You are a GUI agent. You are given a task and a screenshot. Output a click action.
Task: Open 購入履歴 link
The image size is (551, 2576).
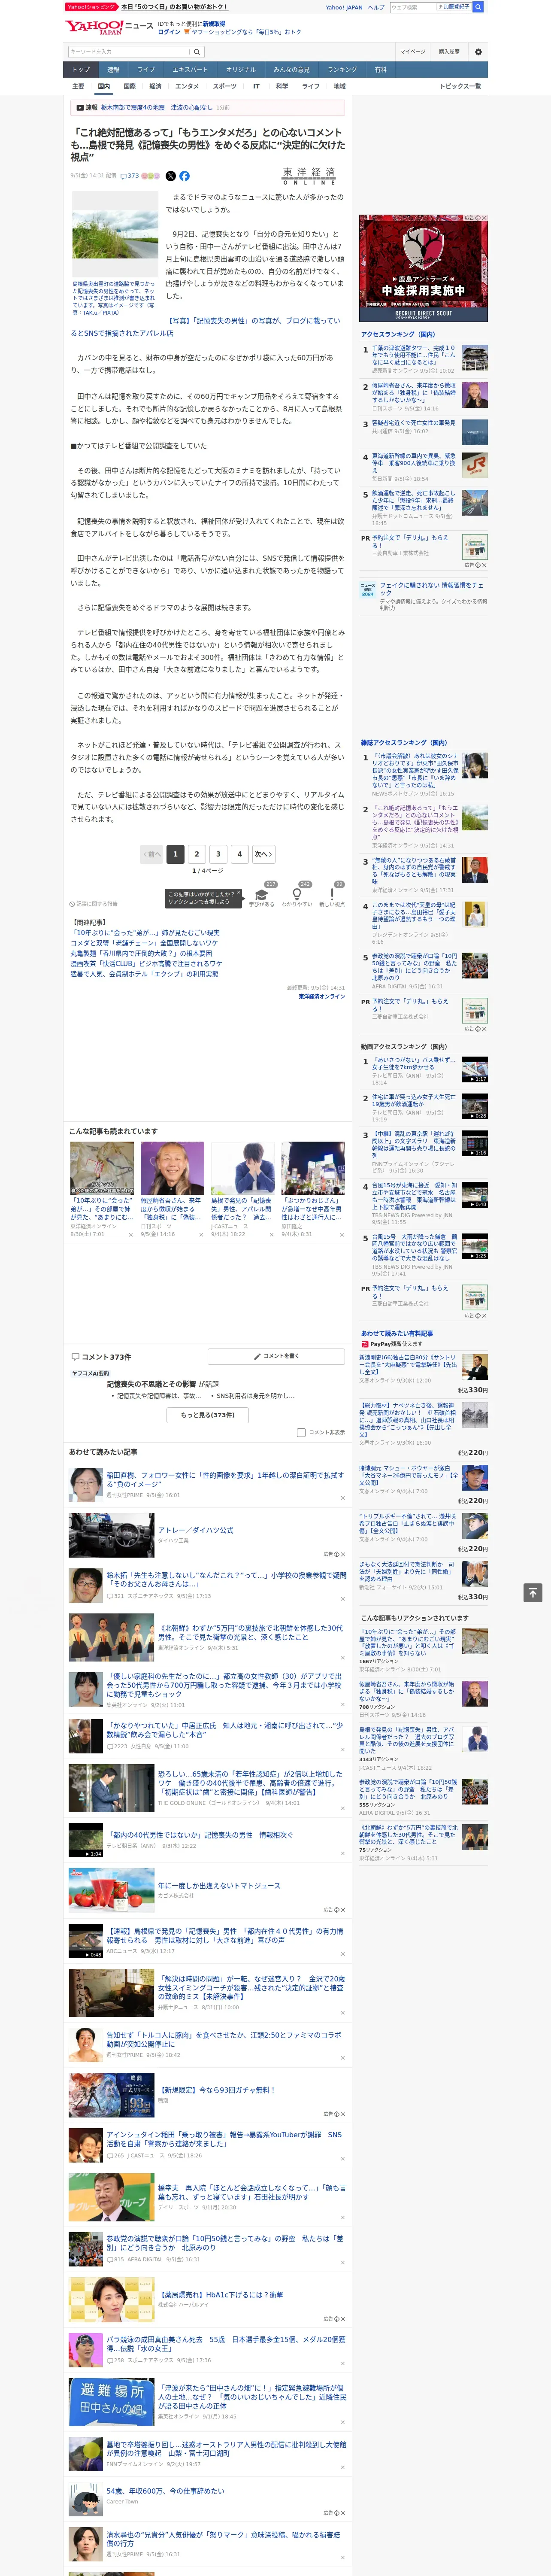(x=449, y=52)
